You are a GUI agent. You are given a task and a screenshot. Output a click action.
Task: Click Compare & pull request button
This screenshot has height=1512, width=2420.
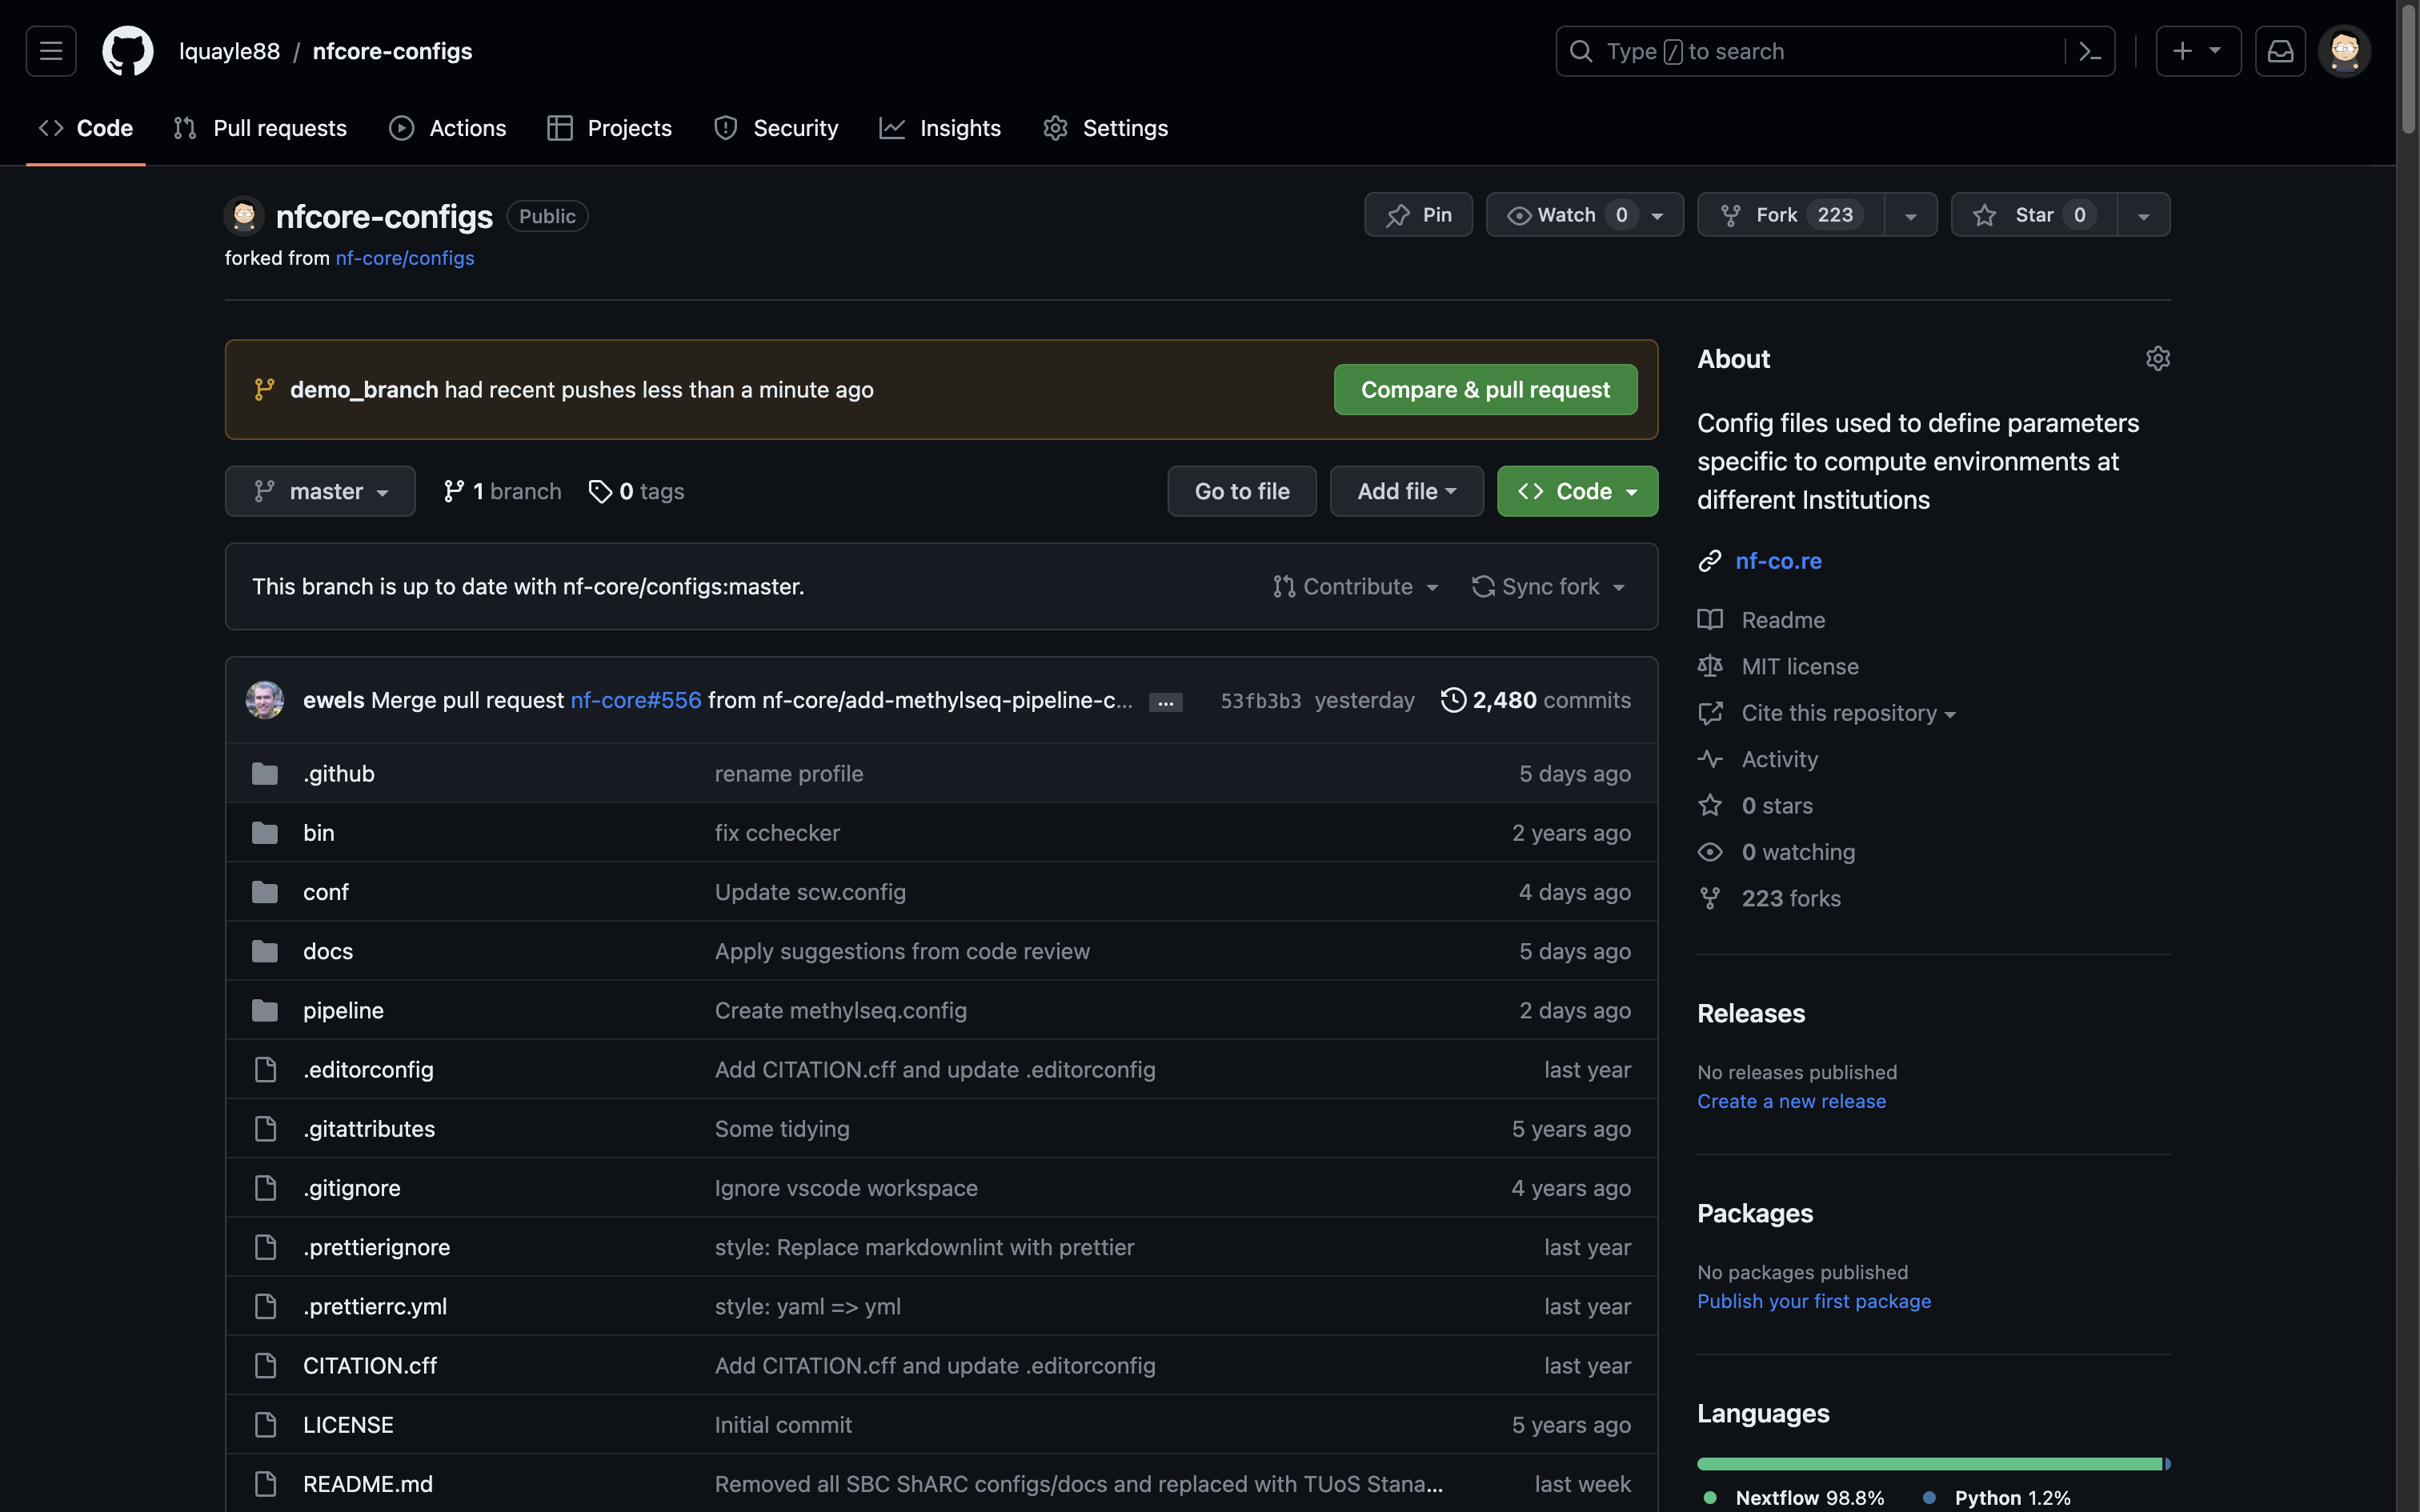(x=1485, y=390)
